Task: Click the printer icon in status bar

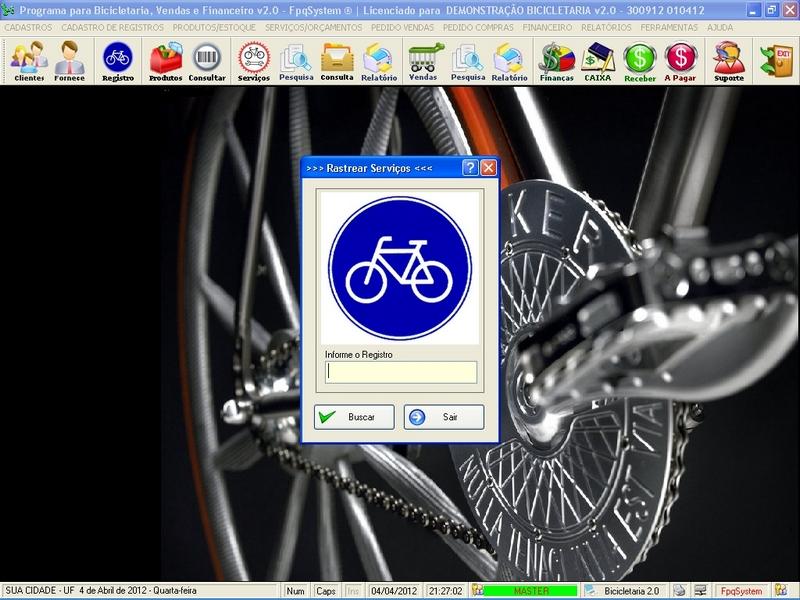Action: (679, 590)
